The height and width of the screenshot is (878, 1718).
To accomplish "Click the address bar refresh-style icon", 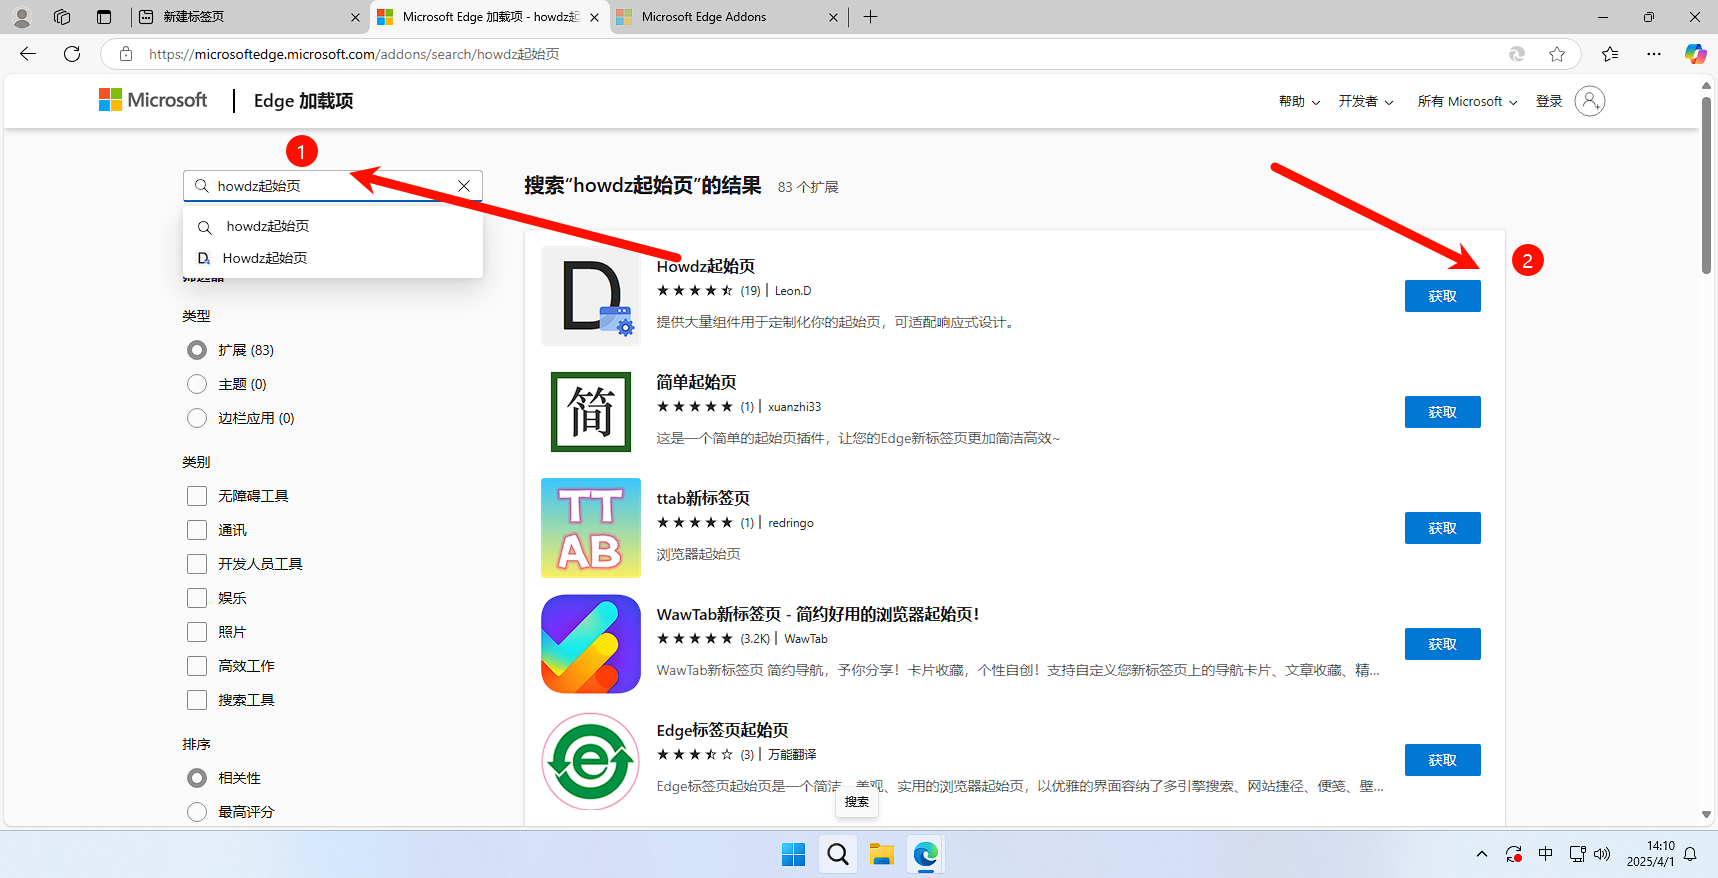I will [x=1517, y=54].
